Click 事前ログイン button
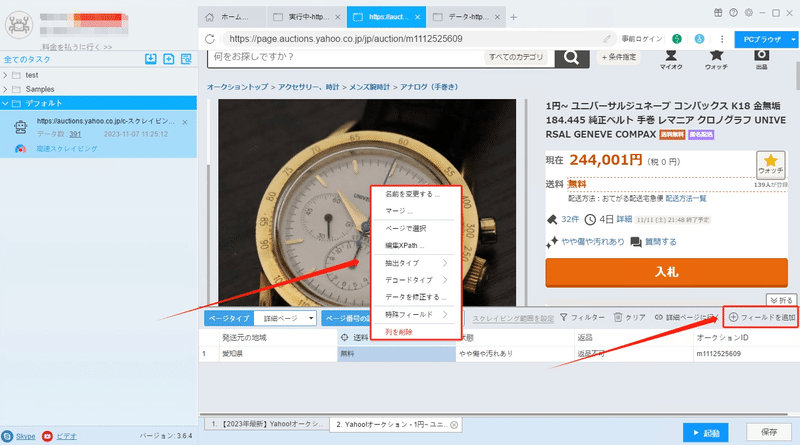The width and height of the screenshot is (800, 445). click(x=642, y=39)
